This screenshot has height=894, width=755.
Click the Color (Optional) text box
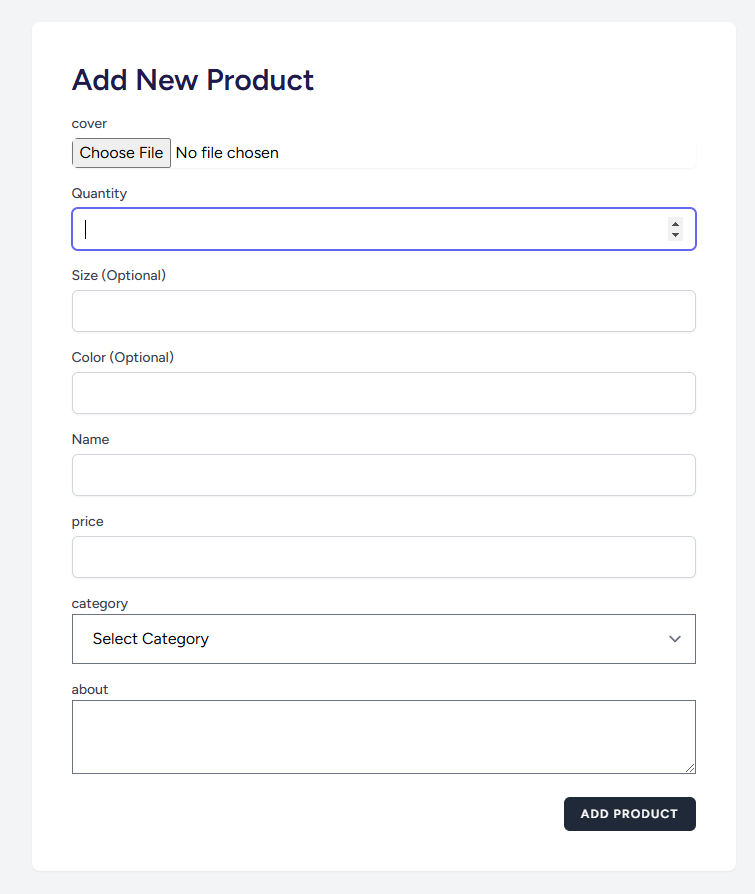(383, 393)
